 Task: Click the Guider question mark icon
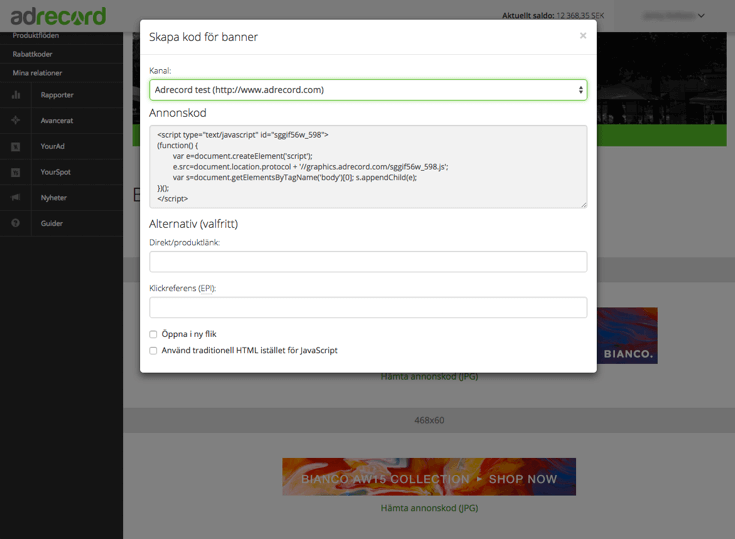point(16,224)
